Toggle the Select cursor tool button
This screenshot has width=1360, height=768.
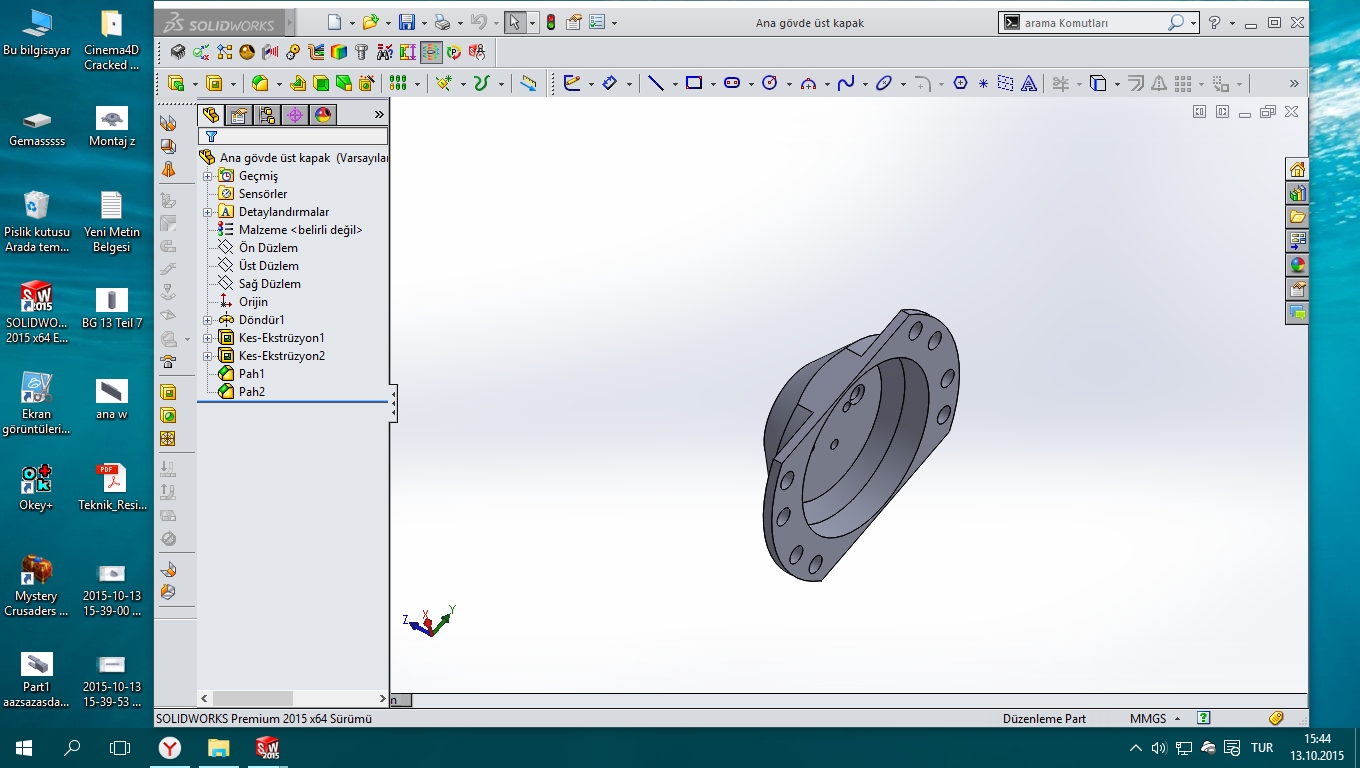coord(515,22)
